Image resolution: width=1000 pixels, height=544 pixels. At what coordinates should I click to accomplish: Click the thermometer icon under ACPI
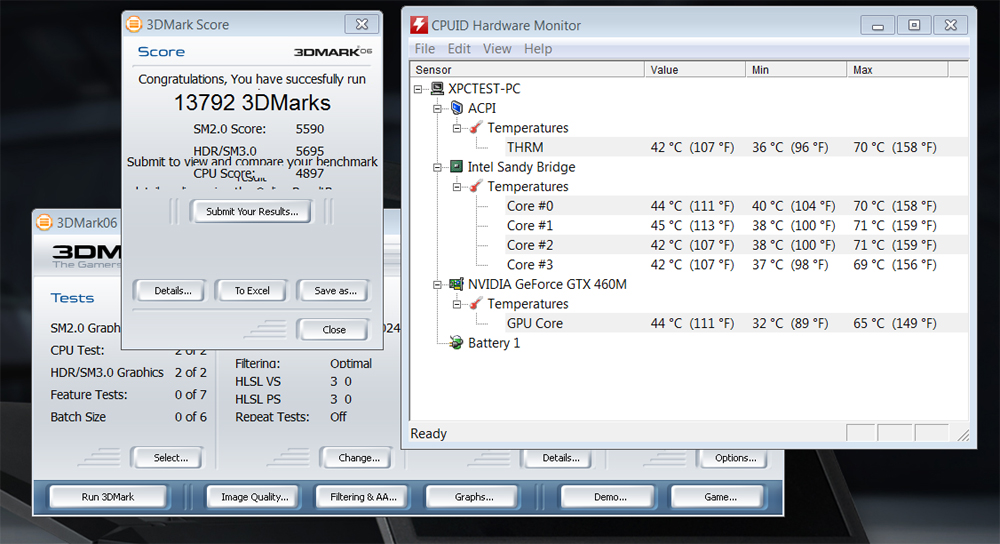coord(476,128)
